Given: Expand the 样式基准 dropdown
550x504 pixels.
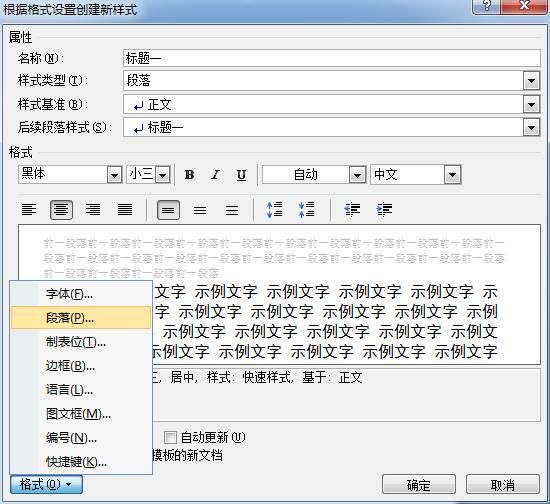Looking at the screenshot, I should click(531, 105).
